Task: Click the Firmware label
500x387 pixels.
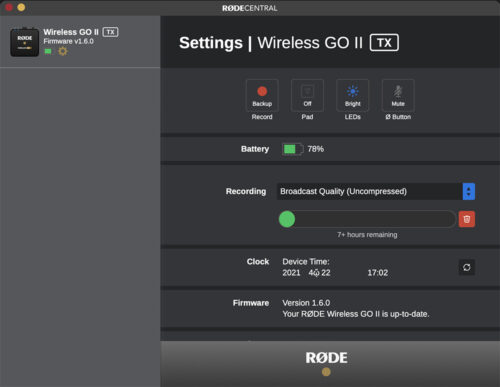Action: (251, 303)
